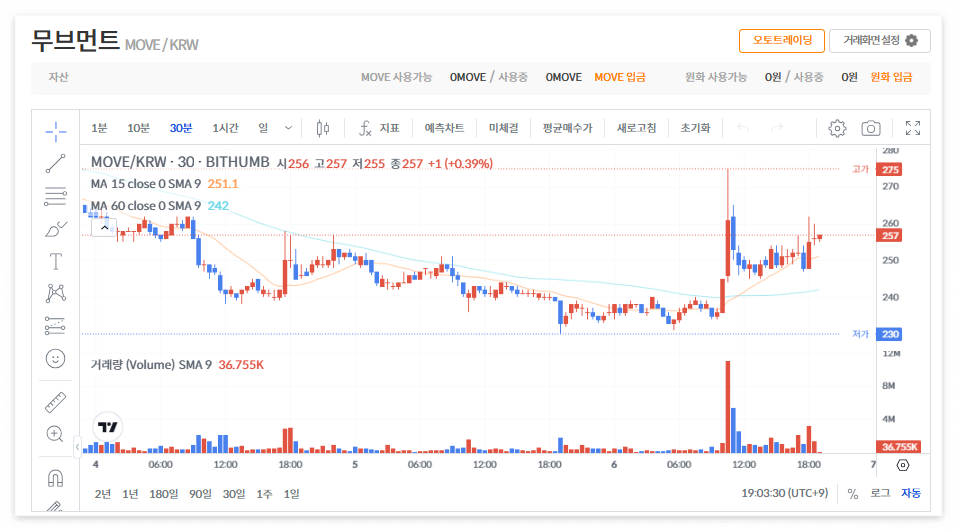957x531 pixels.
Task: Select the 30분 interval
Action: tap(181, 128)
